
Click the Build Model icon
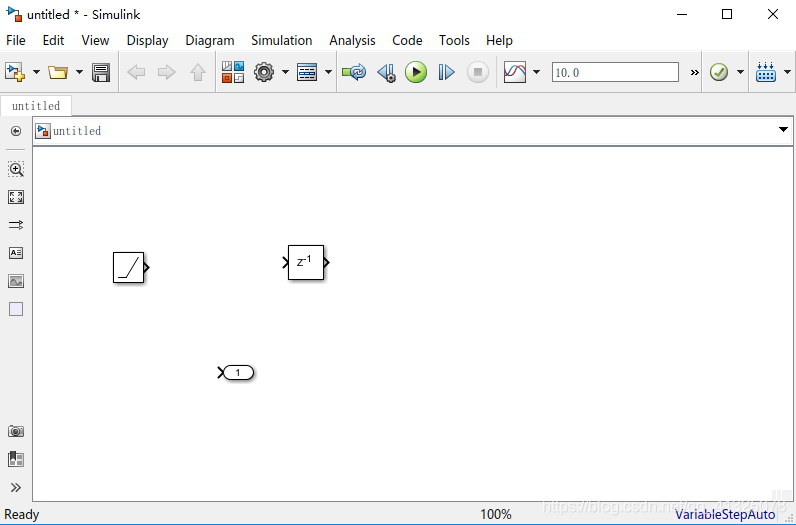[x=766, y=72]
